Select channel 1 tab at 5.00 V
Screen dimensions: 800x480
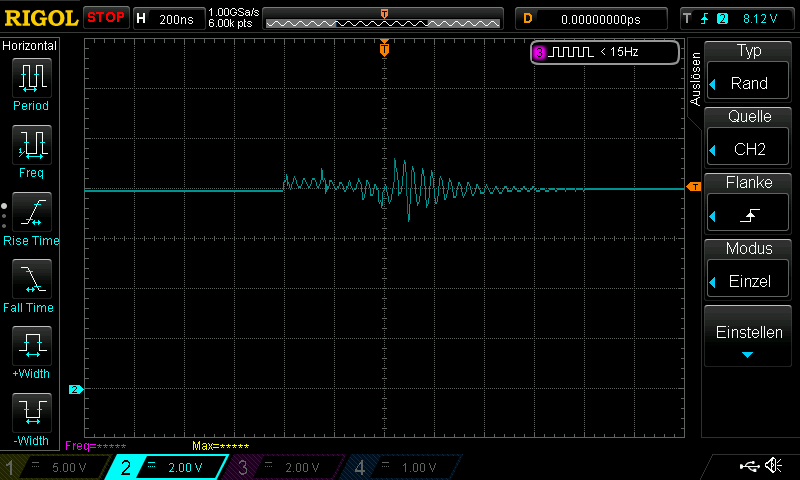[56, 467]
